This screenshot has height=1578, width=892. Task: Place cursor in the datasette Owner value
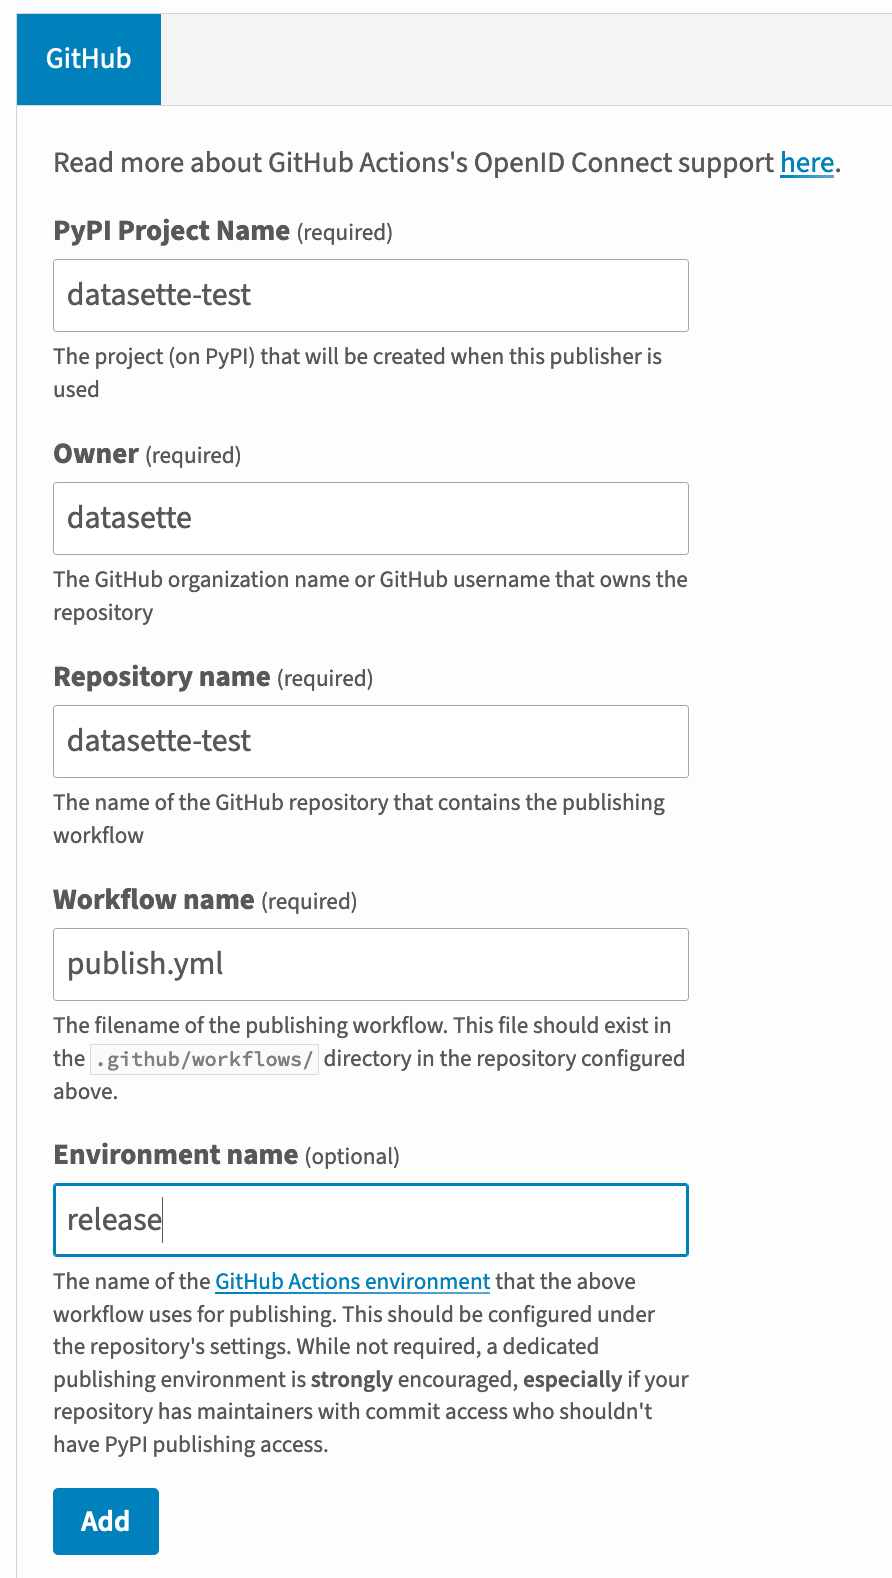pyautogui.click(x=128, y=518)
